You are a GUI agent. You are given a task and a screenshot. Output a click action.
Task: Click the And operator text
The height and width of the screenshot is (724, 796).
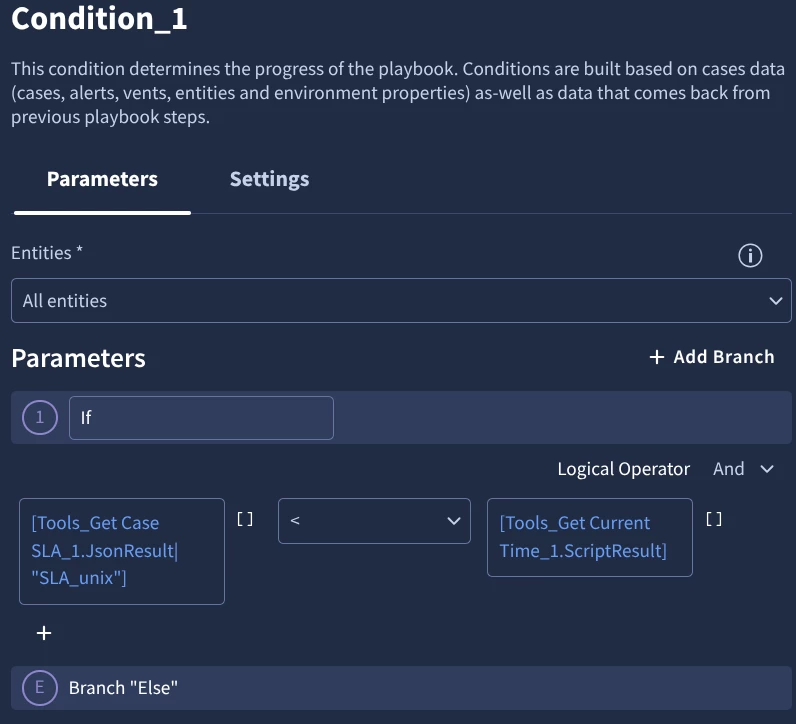point(728,469)
